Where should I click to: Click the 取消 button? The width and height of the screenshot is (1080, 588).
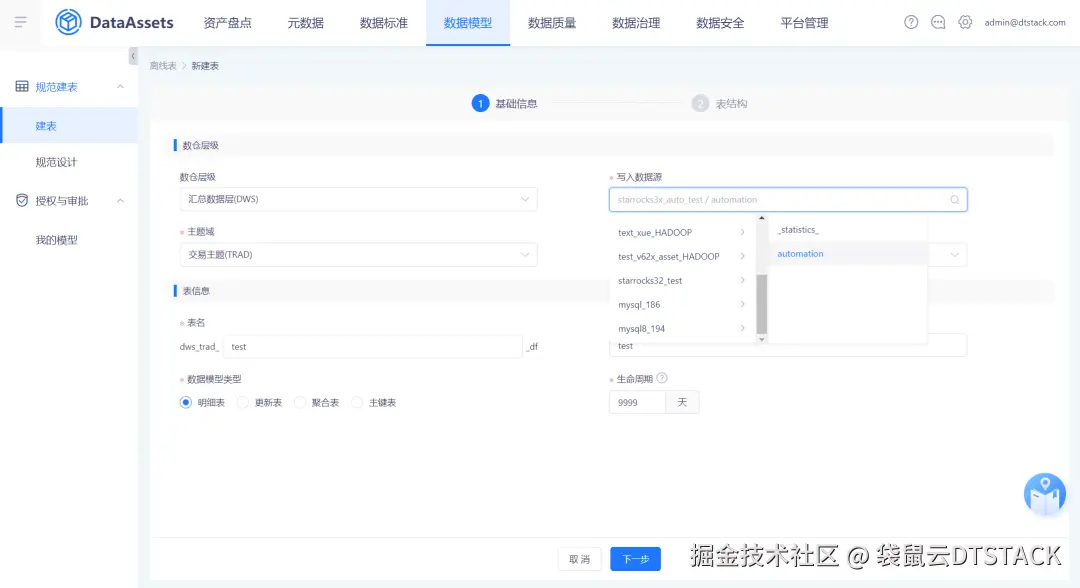579,559
